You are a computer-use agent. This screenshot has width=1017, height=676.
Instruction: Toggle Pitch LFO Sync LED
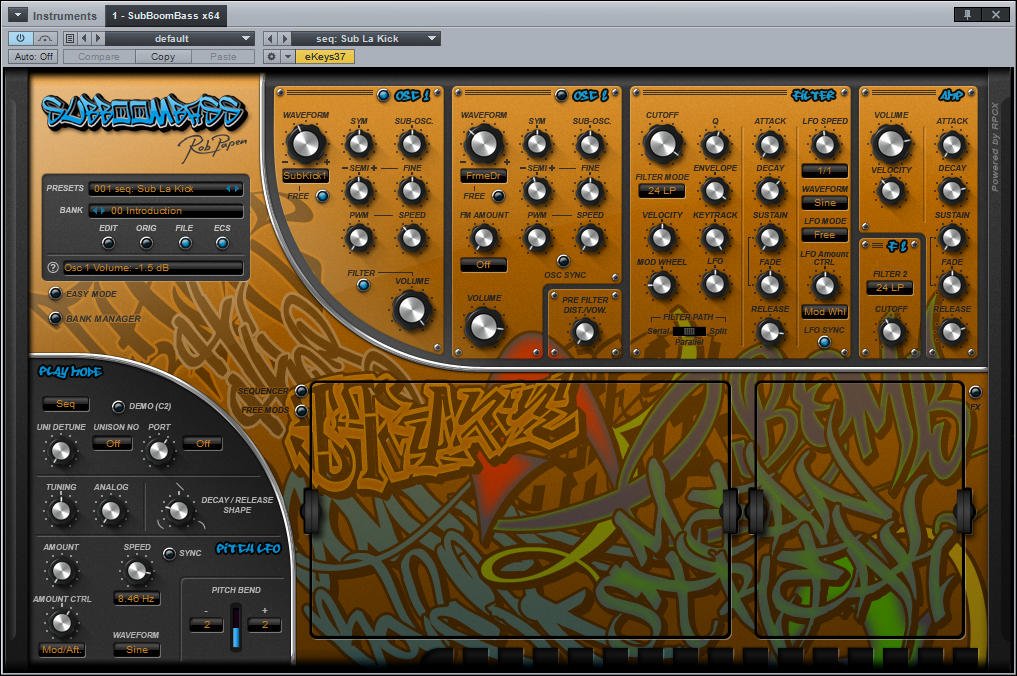click(x=169, y=553)
